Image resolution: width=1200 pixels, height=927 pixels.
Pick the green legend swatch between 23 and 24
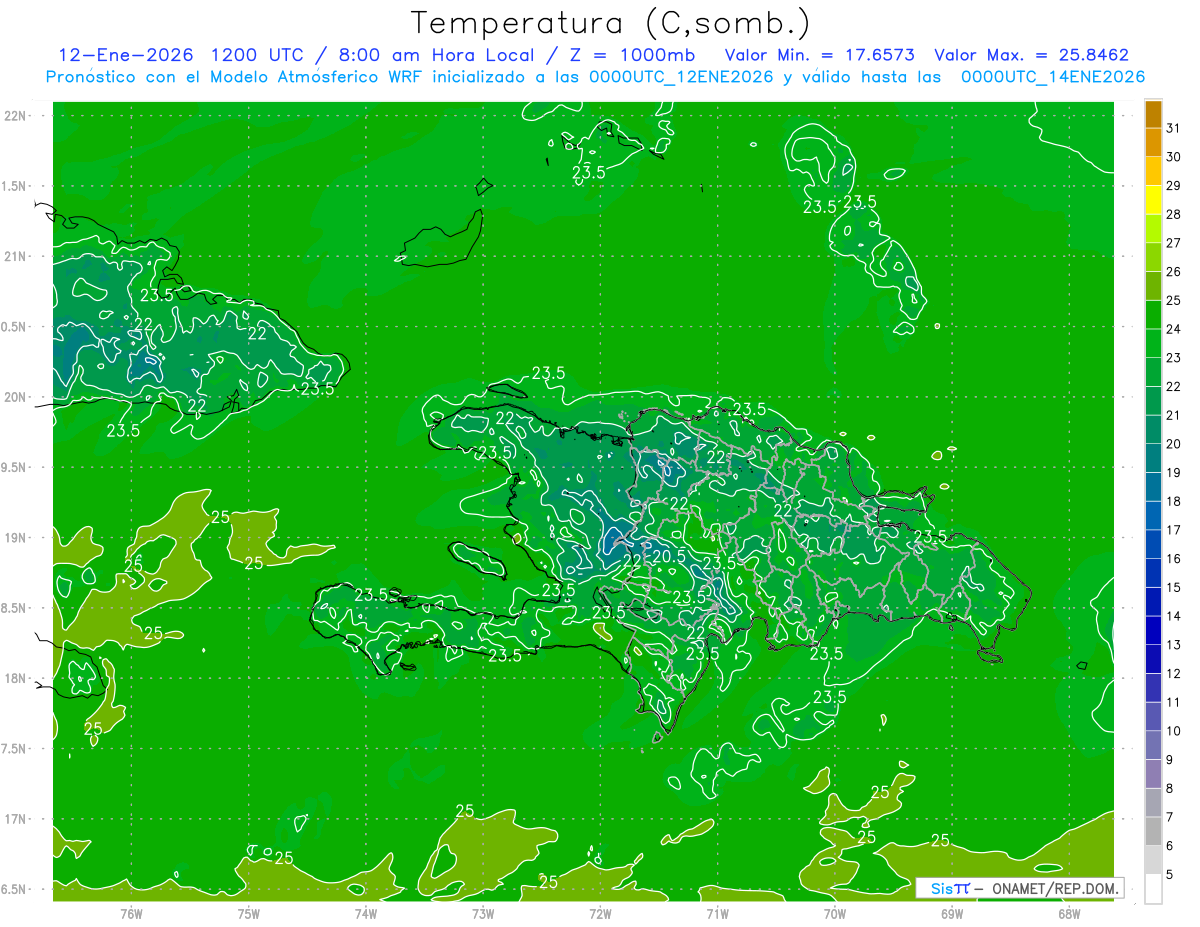pyautogui.click(x=1154, y=344)
